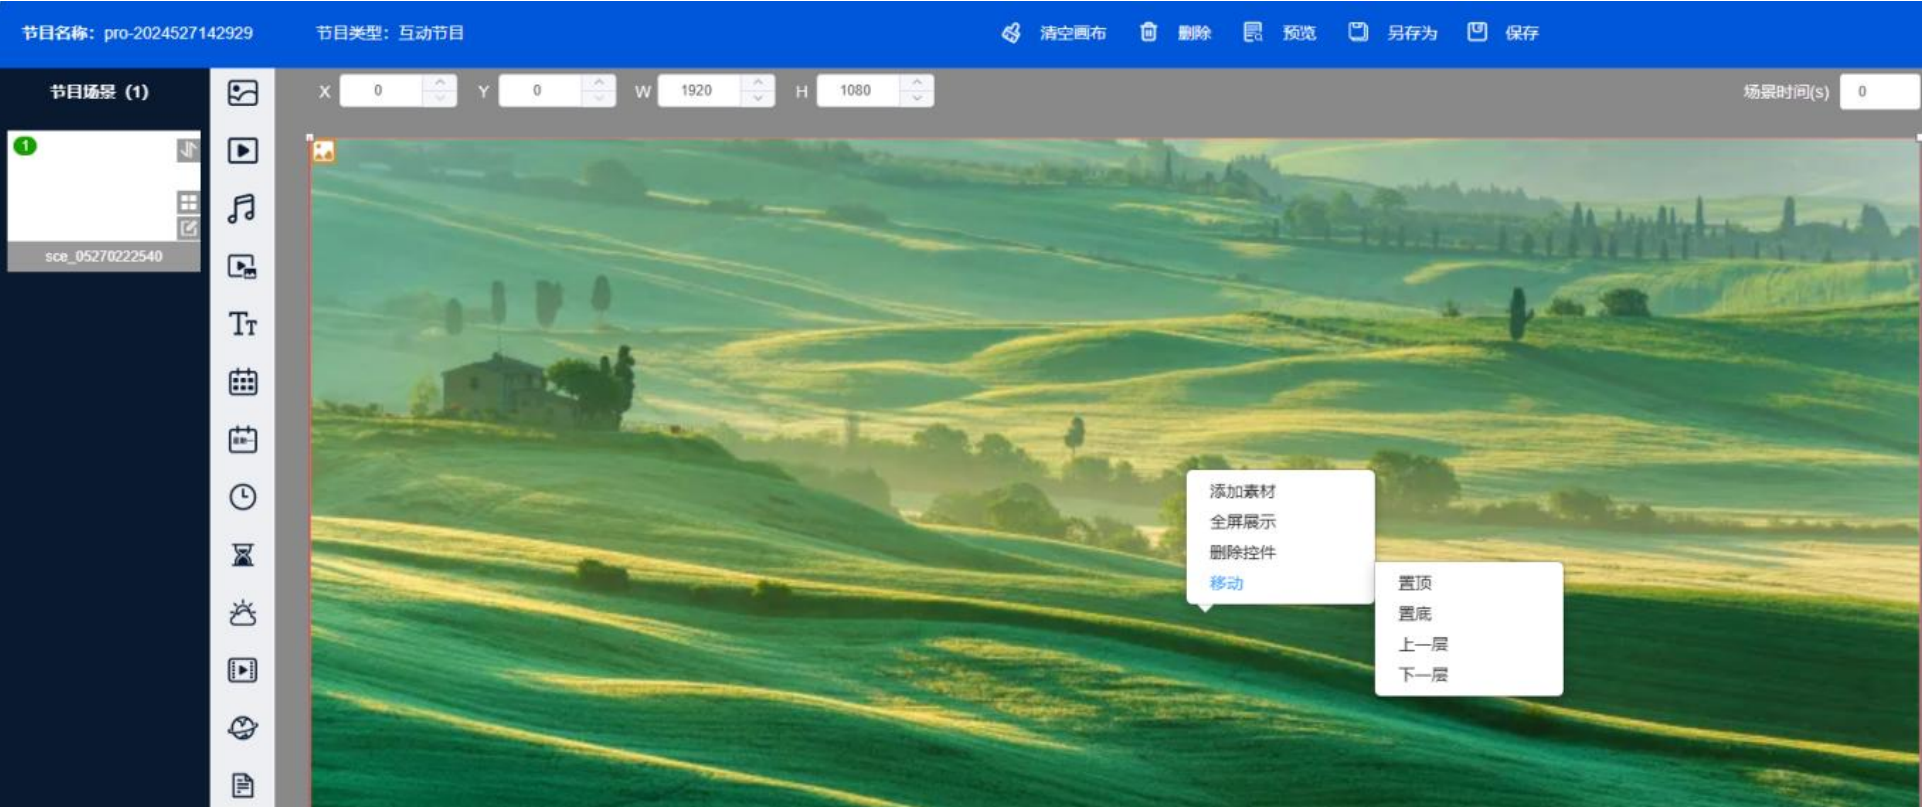The image size is (1922, 807).
Task: Choose 添加素材 from the context menu
Action: tap(1242, 491)
